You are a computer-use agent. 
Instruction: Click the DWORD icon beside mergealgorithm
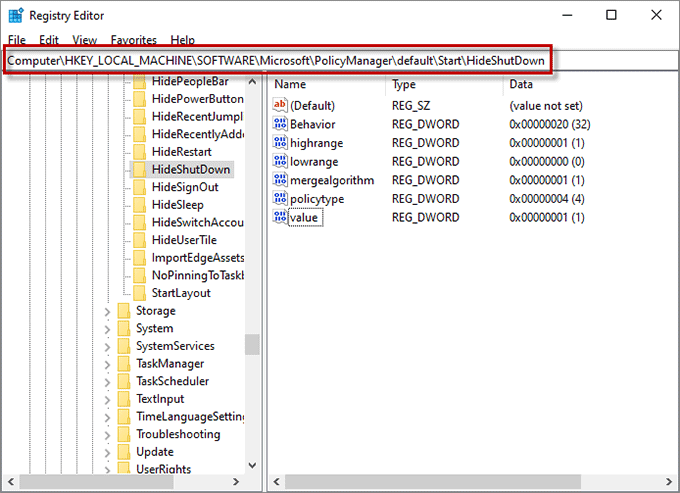click(x=280, y=180)
